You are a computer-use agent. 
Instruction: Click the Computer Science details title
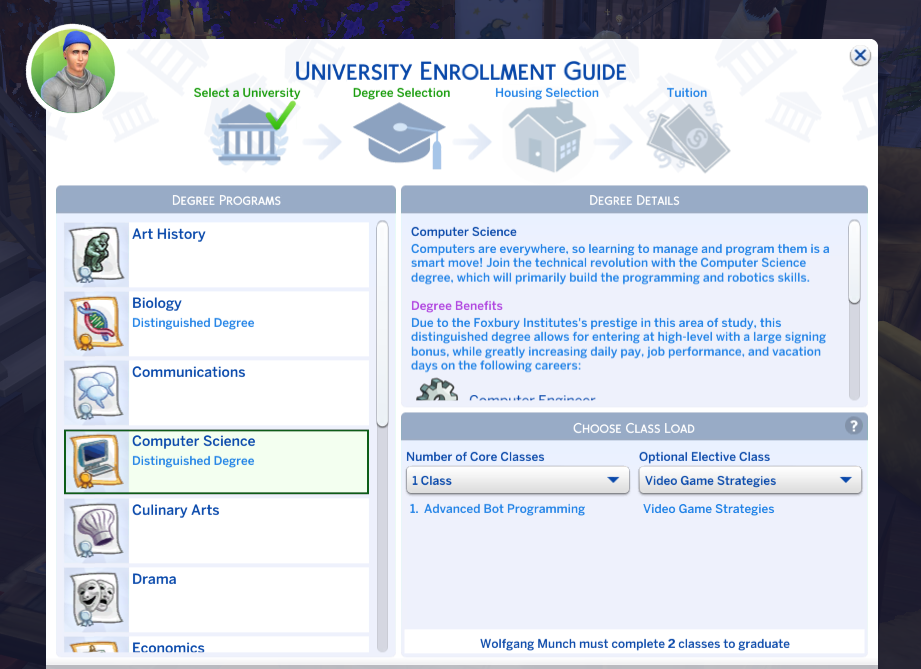coord(463,231)
